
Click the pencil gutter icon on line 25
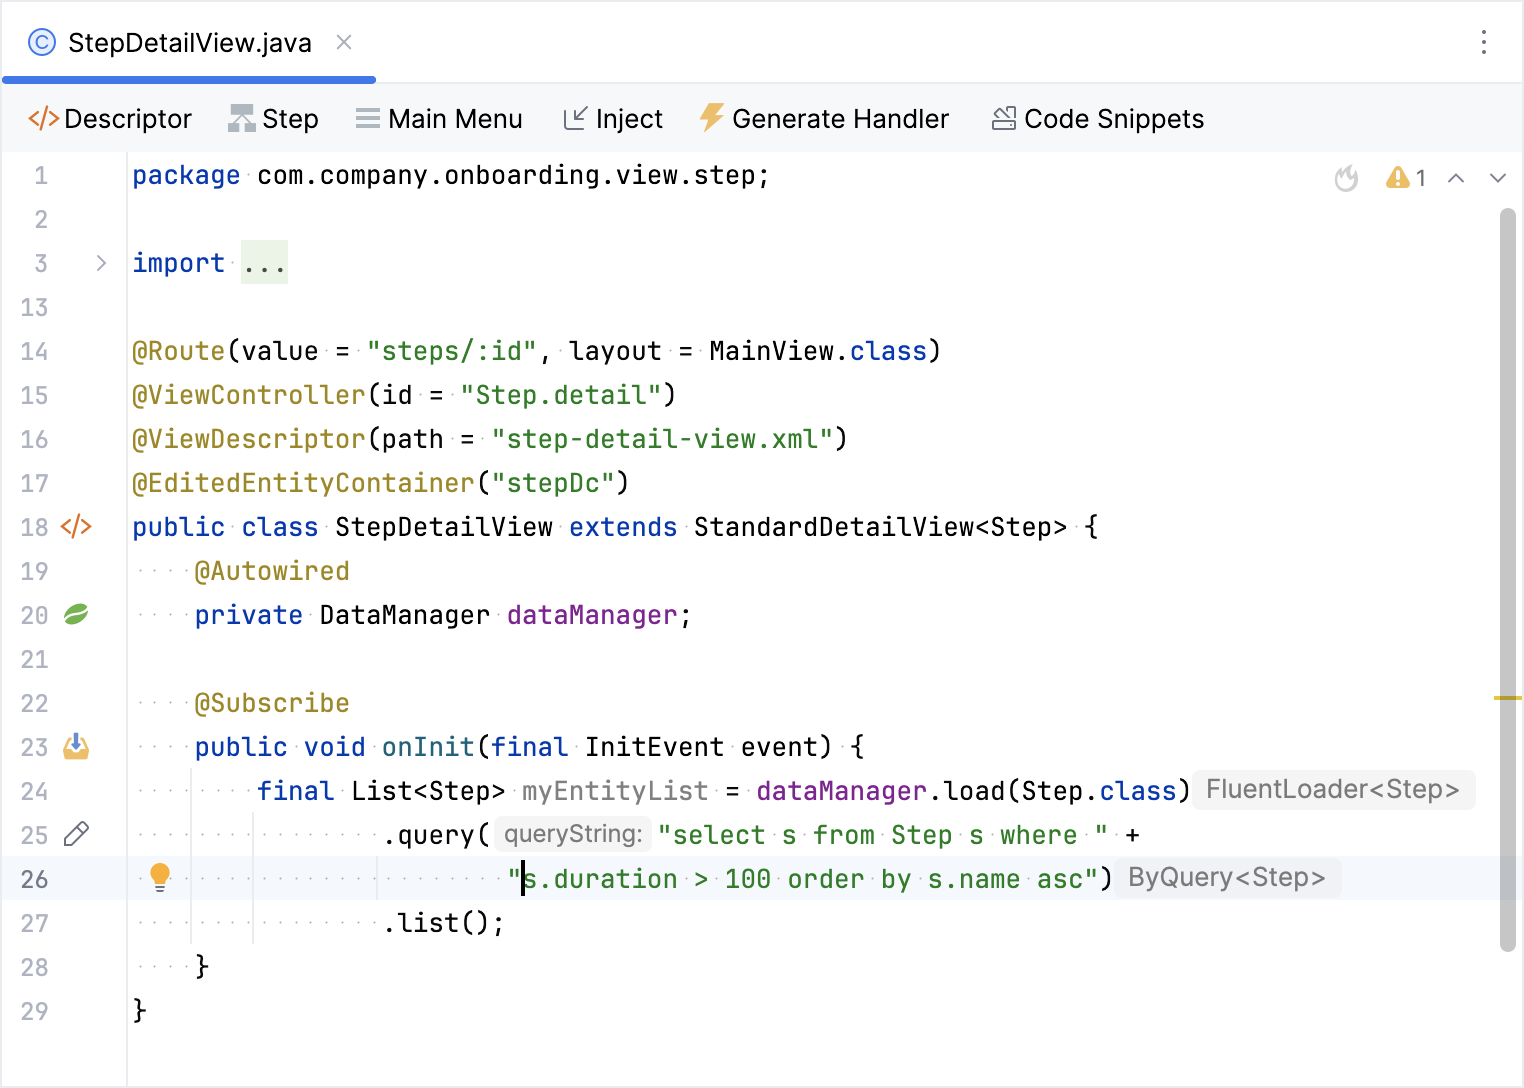tap(77, 833)
